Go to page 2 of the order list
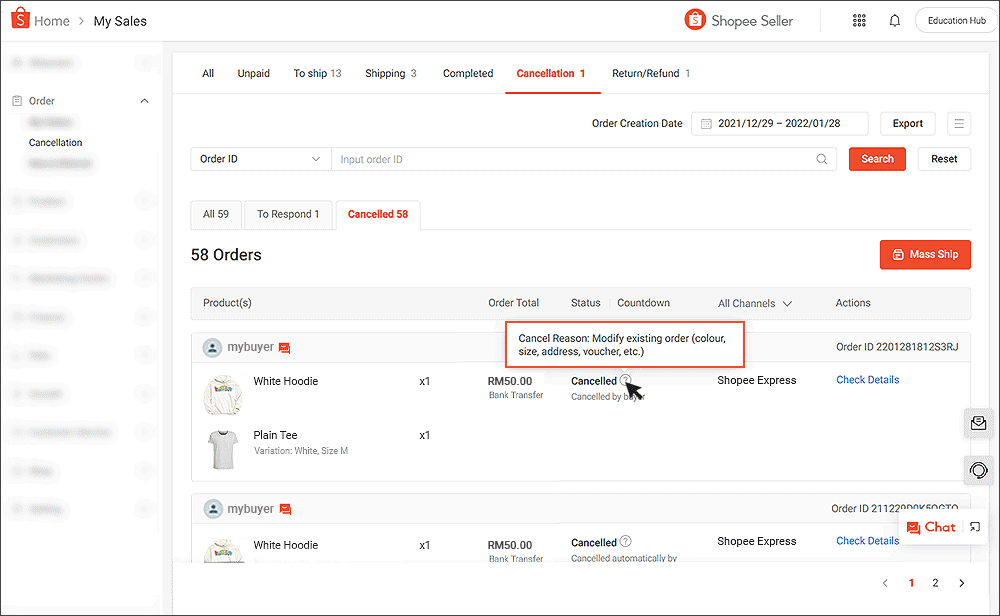 pyautogui.click(x=935, y=582)
